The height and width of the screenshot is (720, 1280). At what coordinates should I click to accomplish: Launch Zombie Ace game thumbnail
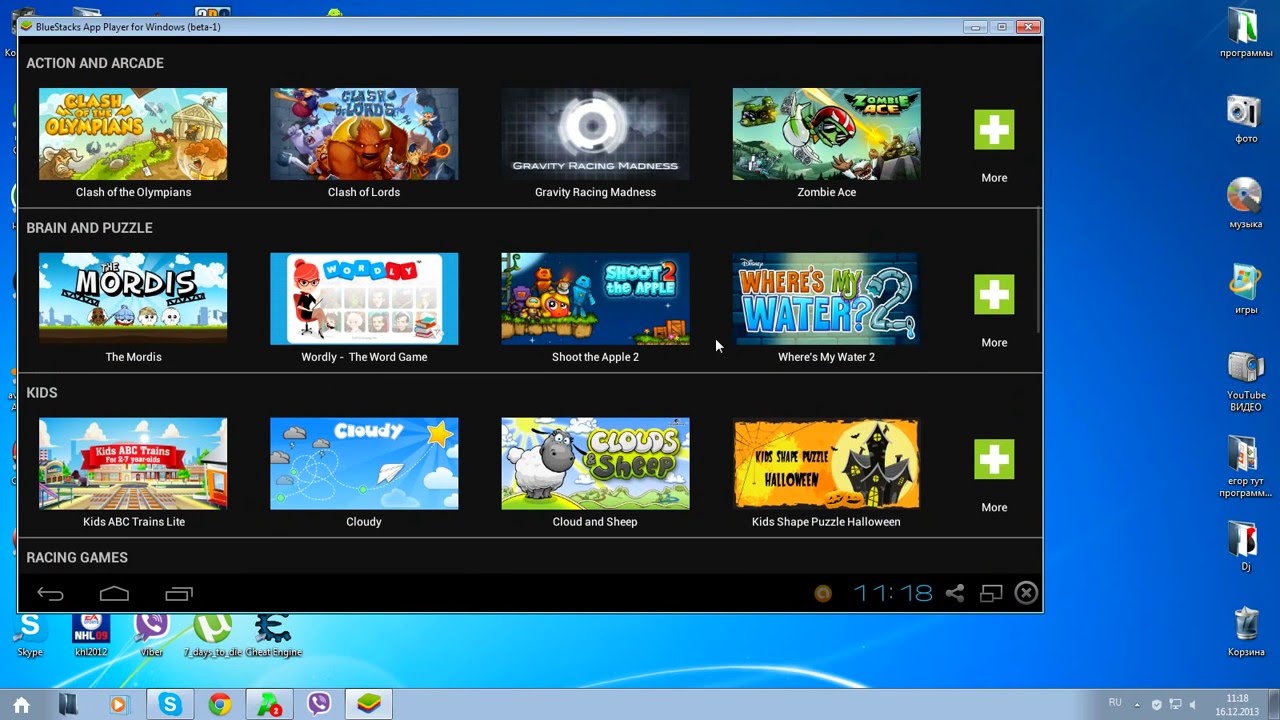[826, 134]
